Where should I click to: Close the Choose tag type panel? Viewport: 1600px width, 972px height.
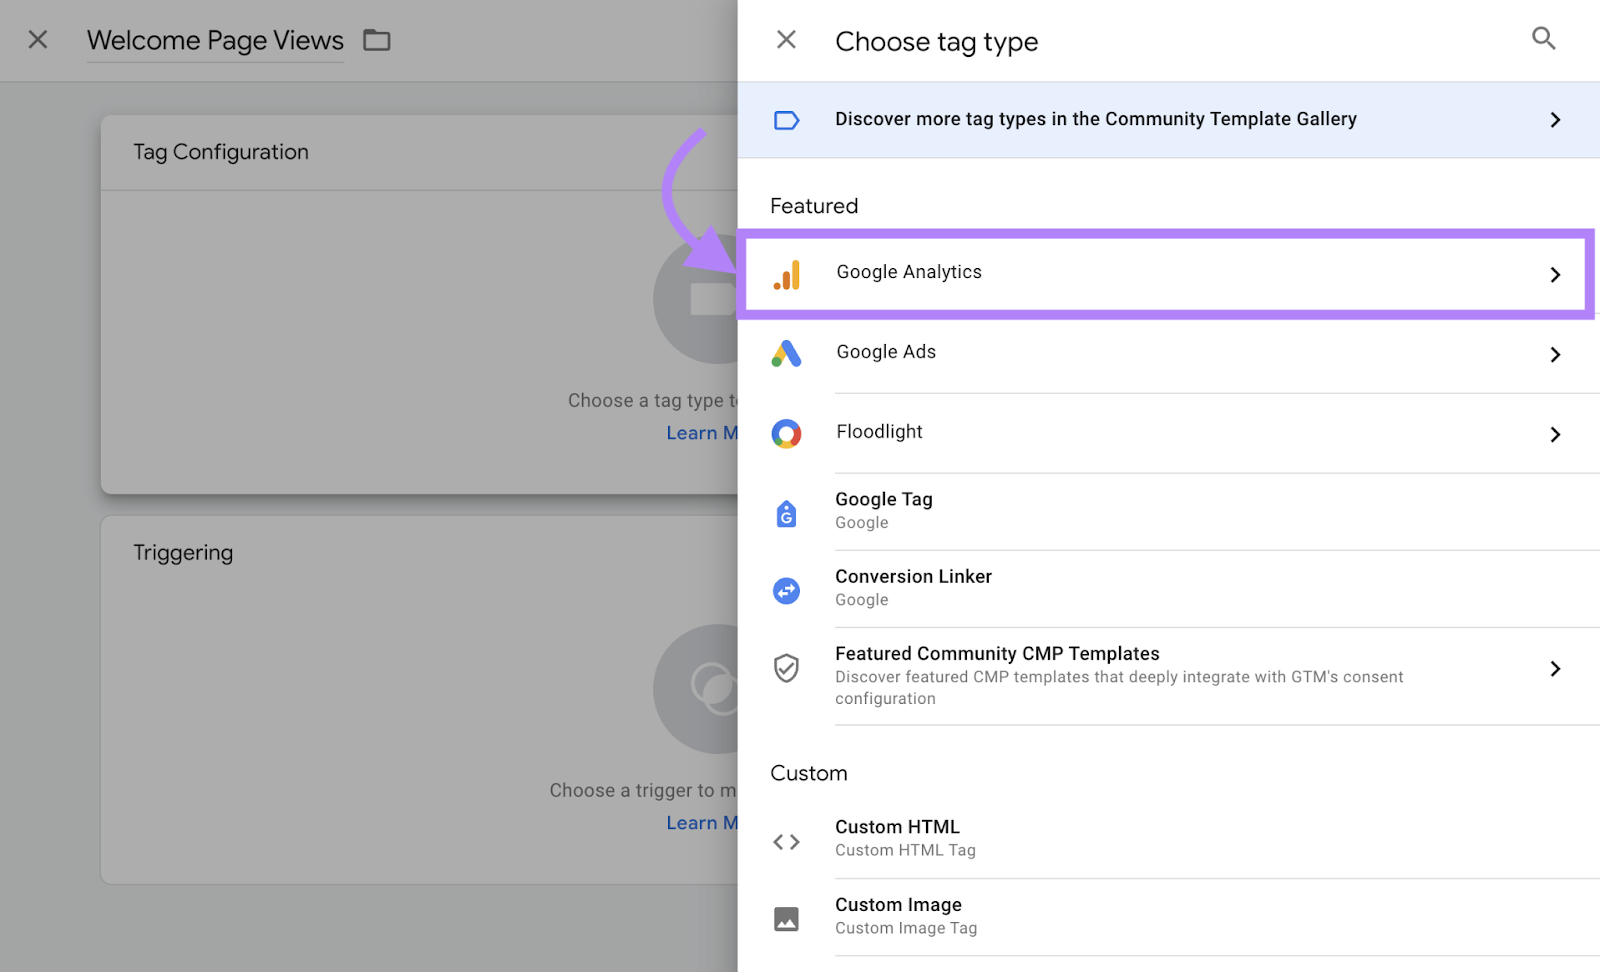[x=786, y=39]
